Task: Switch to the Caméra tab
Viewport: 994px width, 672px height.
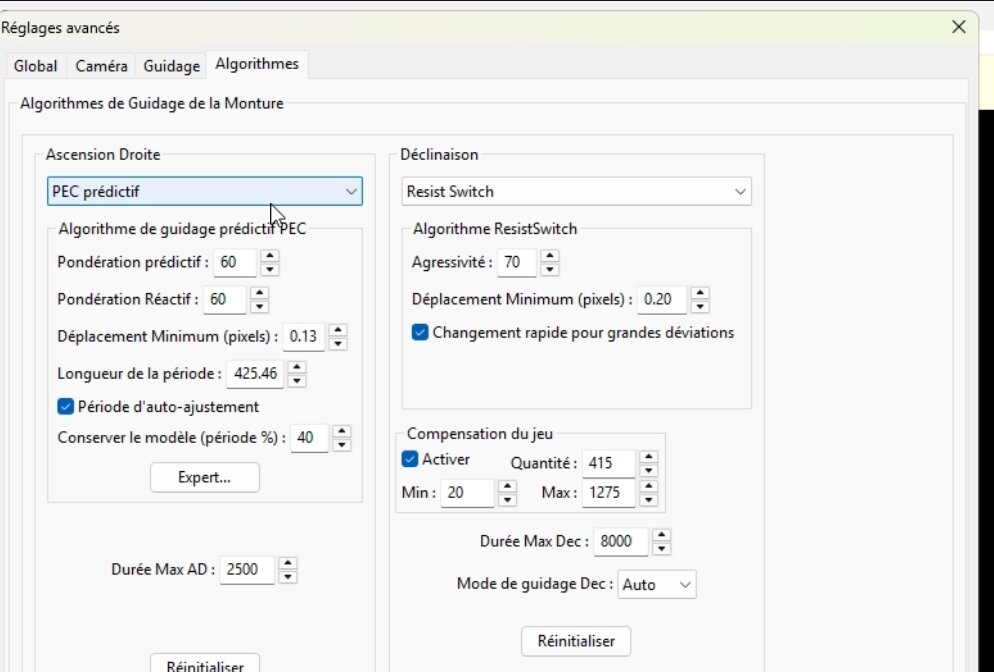Action: tap(99, 65)
